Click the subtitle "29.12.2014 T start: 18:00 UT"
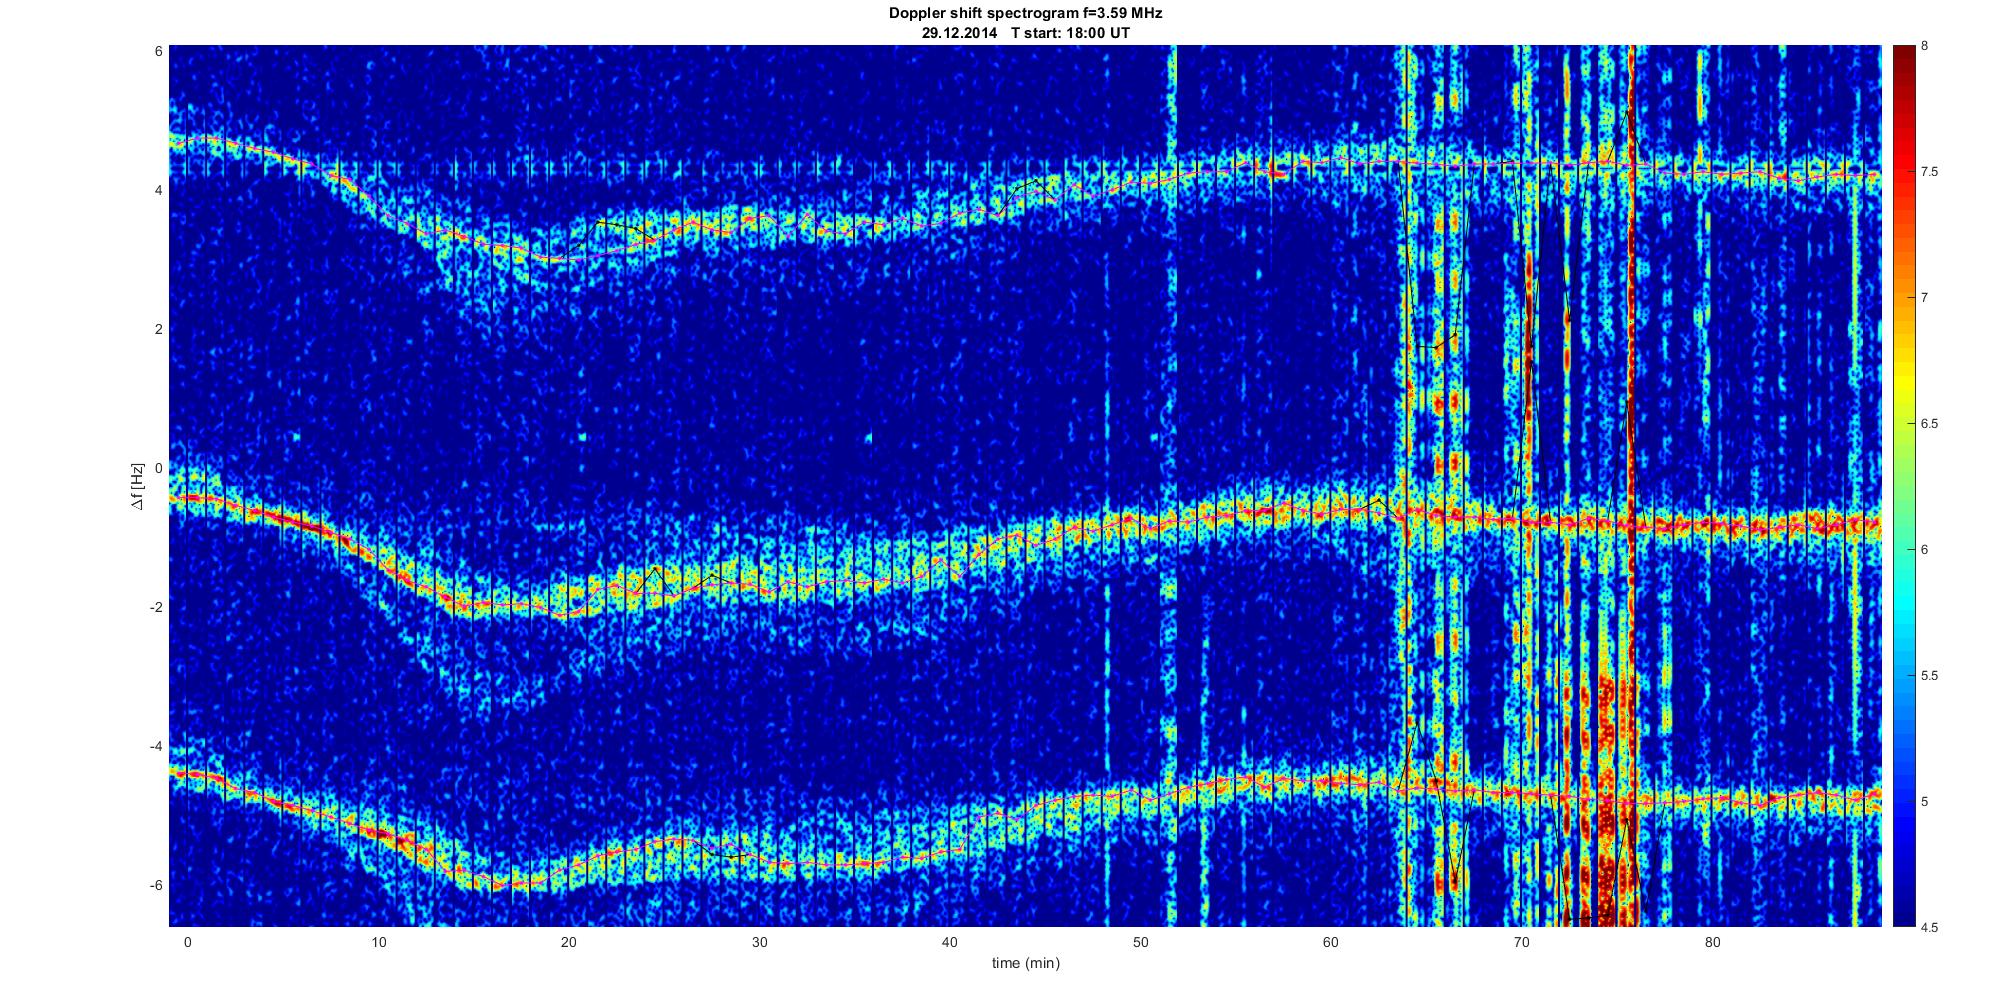 tap(1025, 32)
